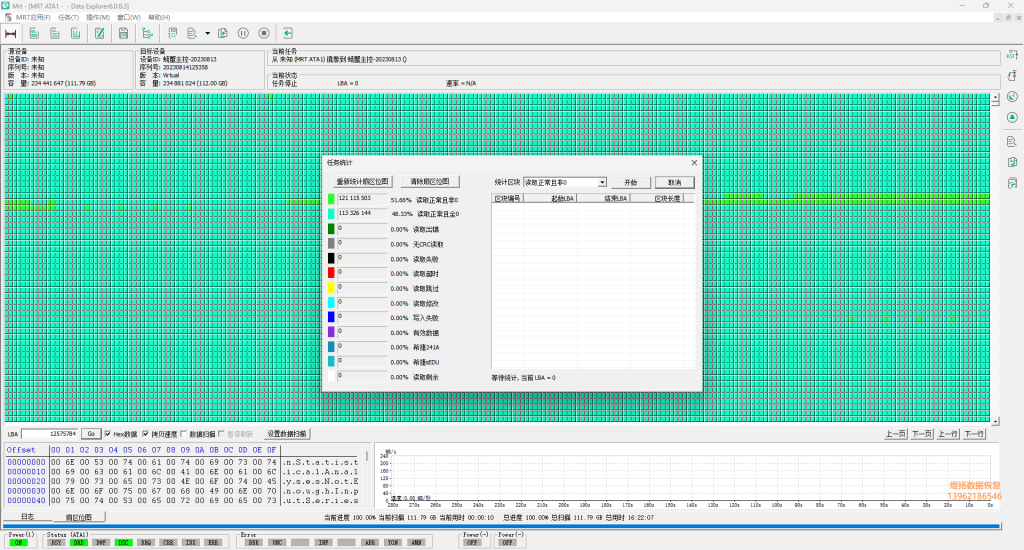This screenshot has width=1024, height=550.
Task: Open the 任务(T) menu
Action: pyautogui.click(x=69, y=18)
